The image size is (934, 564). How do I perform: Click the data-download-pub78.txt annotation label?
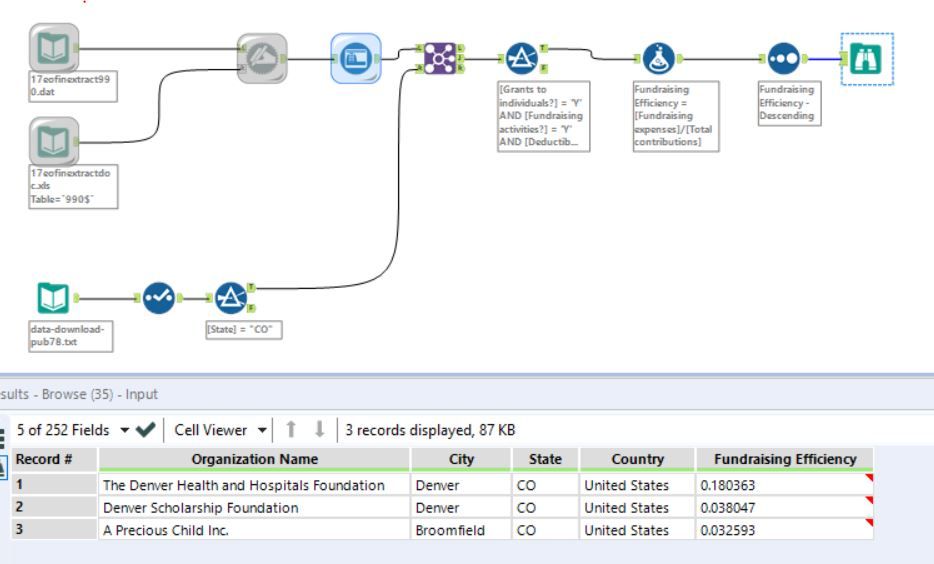pyautogui.click(x=70, y=336)
